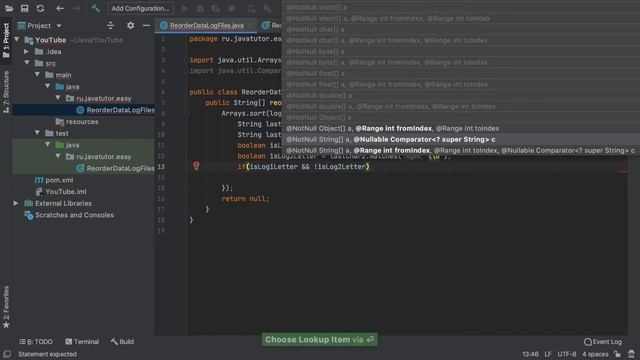This screenshot has width=640, height=360.
Task: Change file encoding UTF-8
Action: (567, 354)
